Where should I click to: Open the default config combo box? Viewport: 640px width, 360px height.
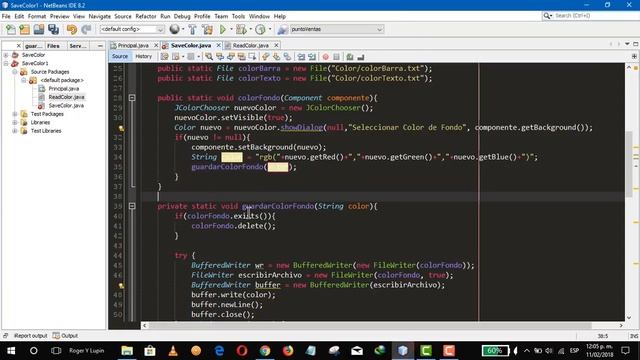[132, 29]
